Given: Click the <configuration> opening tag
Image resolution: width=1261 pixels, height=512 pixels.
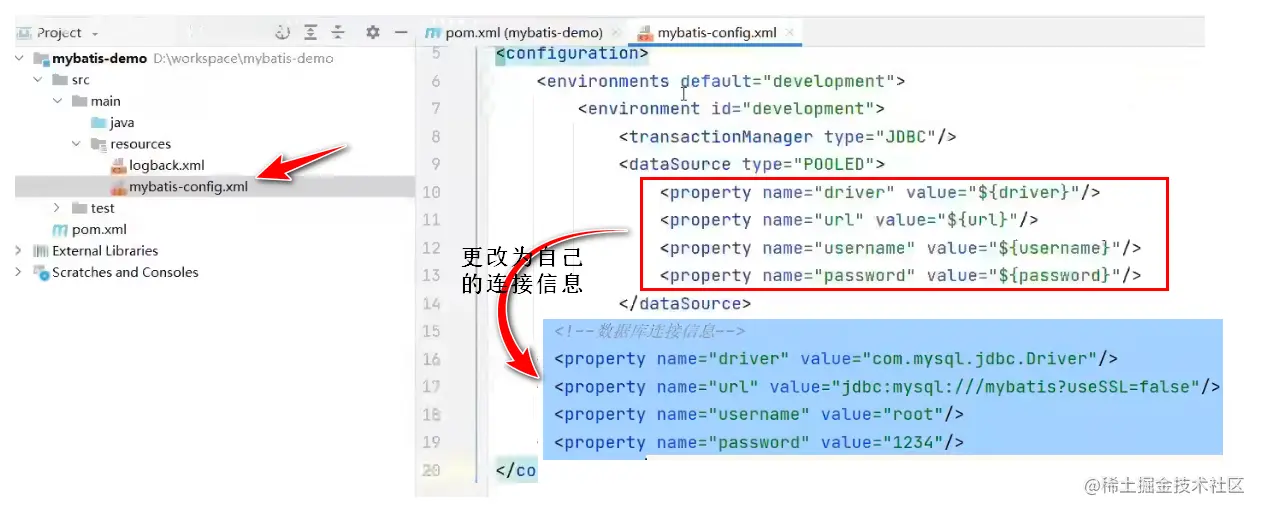Looking at the screenshot, I should click(572, 54).
